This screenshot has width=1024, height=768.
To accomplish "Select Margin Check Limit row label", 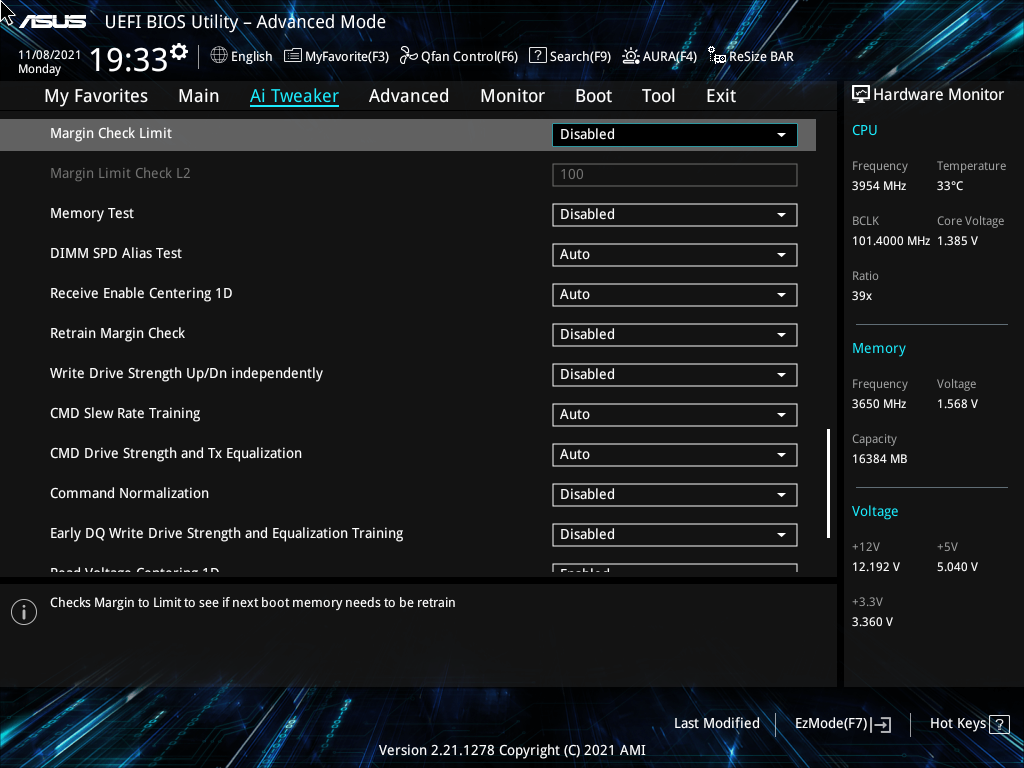I will (111, 133).
